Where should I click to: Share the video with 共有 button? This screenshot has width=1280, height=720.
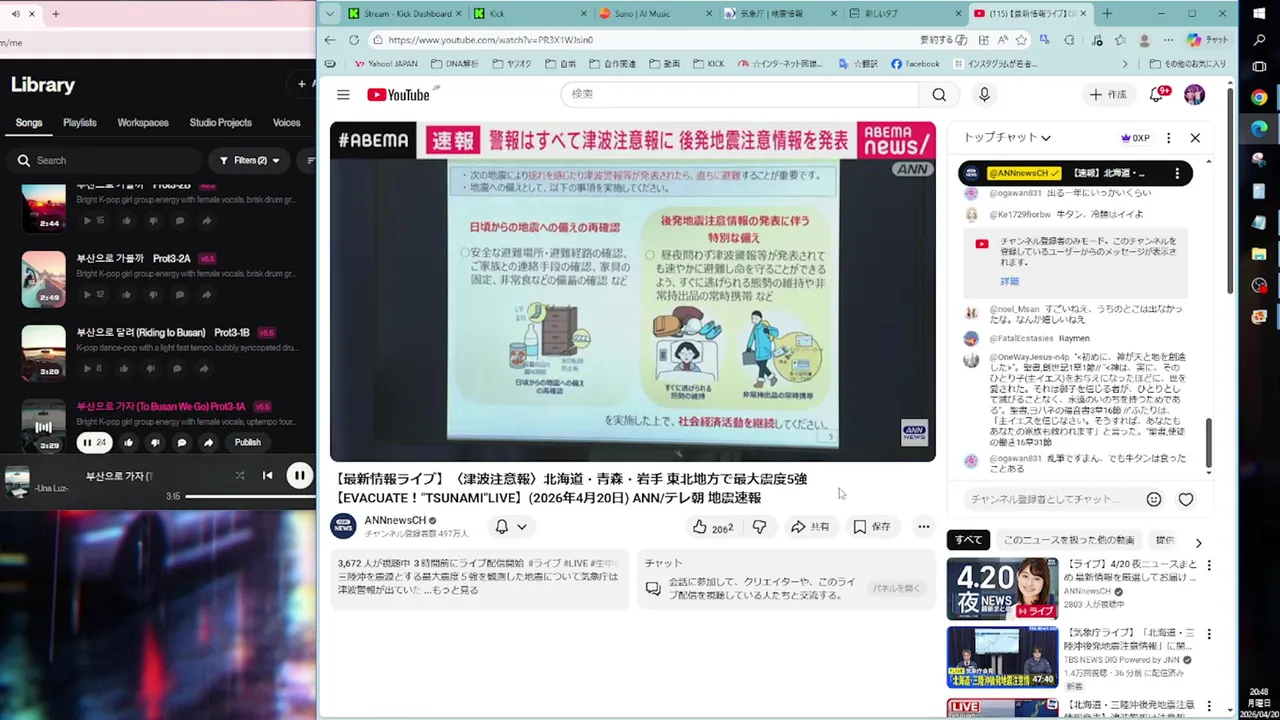(x=810, y=527)
